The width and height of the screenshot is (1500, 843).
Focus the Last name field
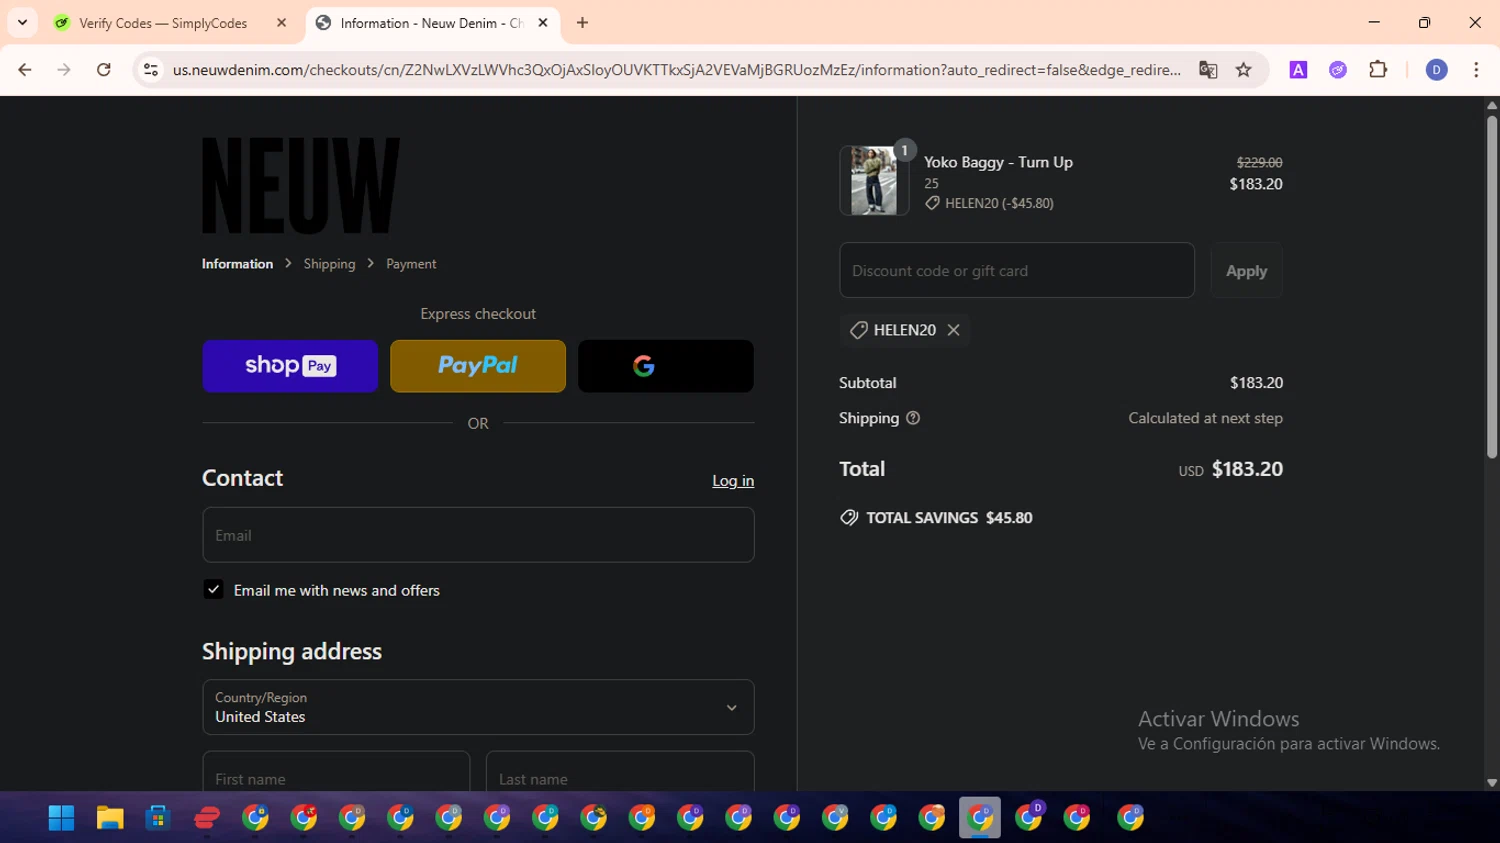point(620,771)
